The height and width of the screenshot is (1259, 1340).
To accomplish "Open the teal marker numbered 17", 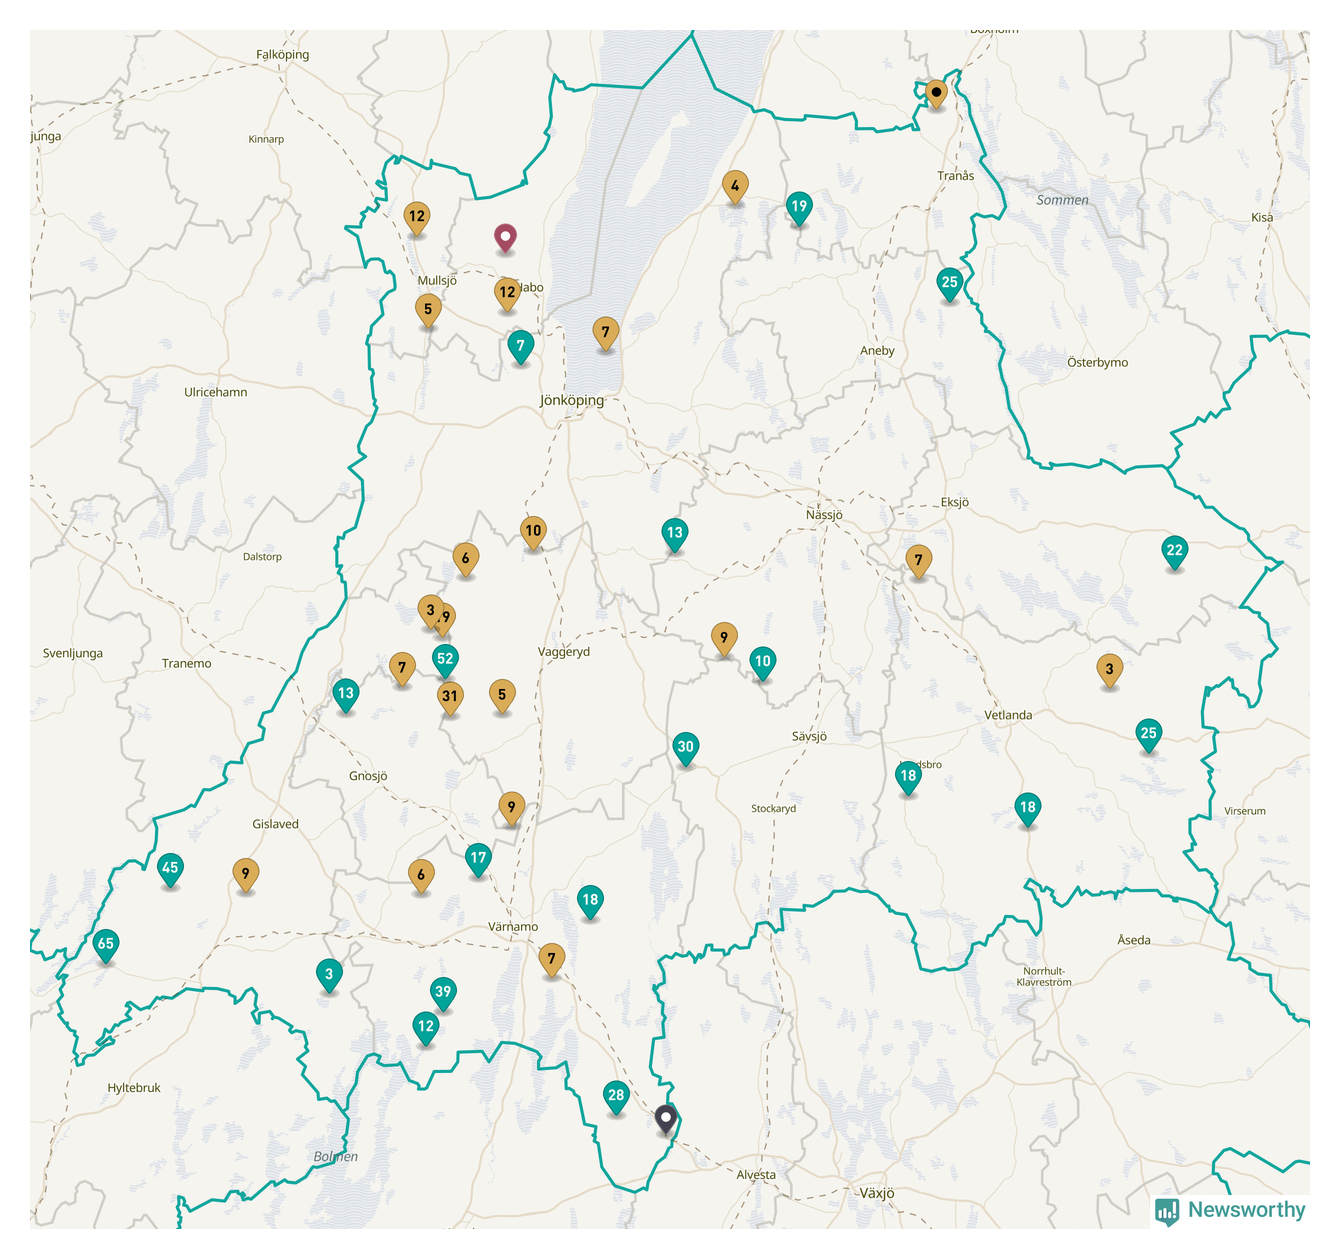I will 478,858.
